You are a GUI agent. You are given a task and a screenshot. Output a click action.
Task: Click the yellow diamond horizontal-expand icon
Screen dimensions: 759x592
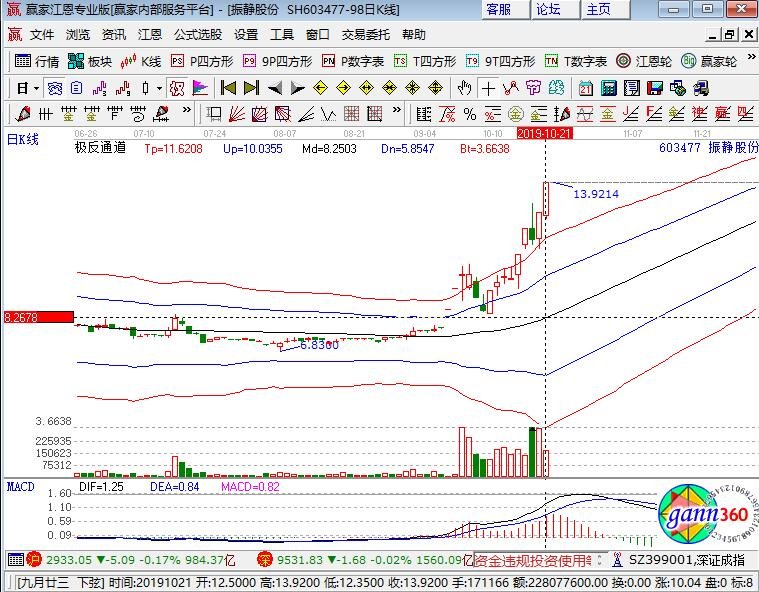[366, 88]
